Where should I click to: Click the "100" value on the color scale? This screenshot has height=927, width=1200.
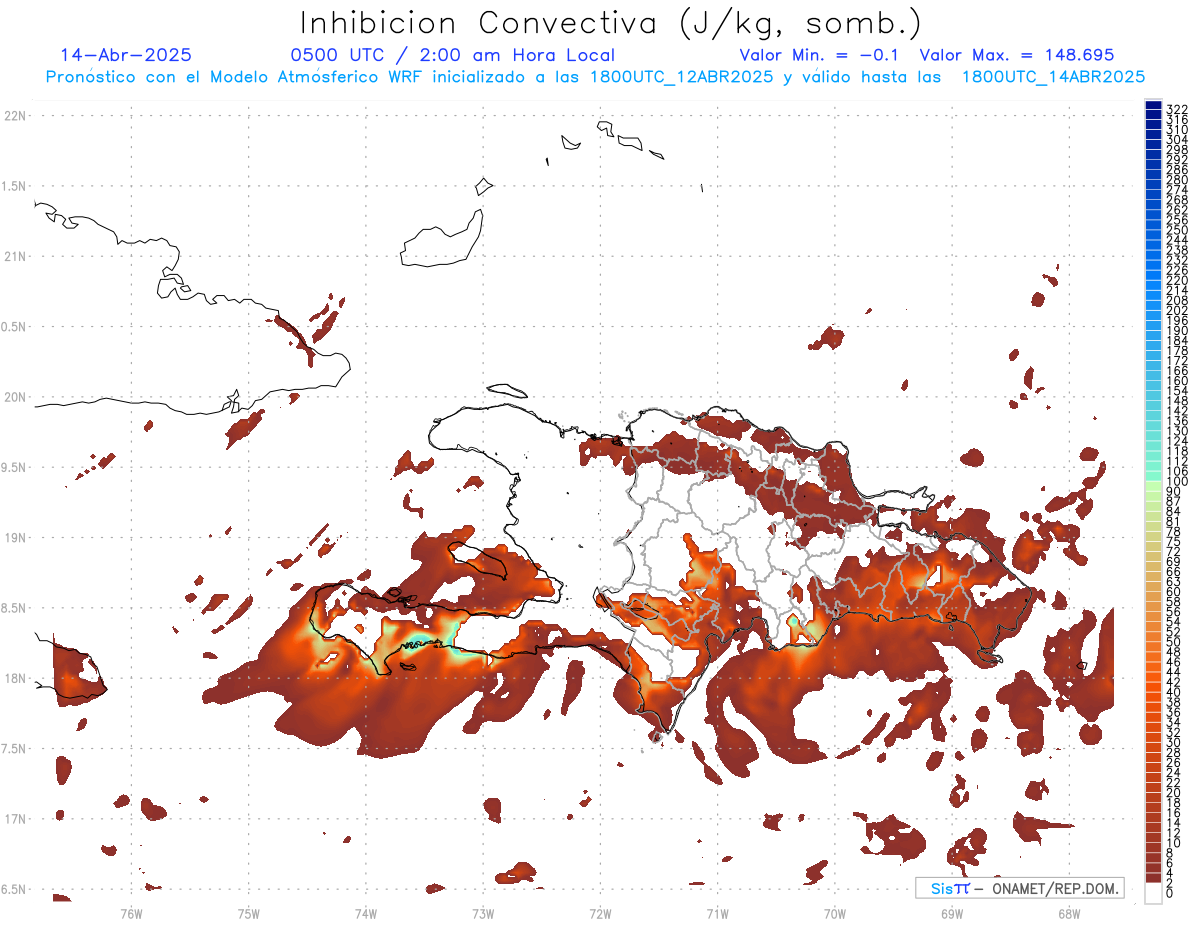(1176, 482)
